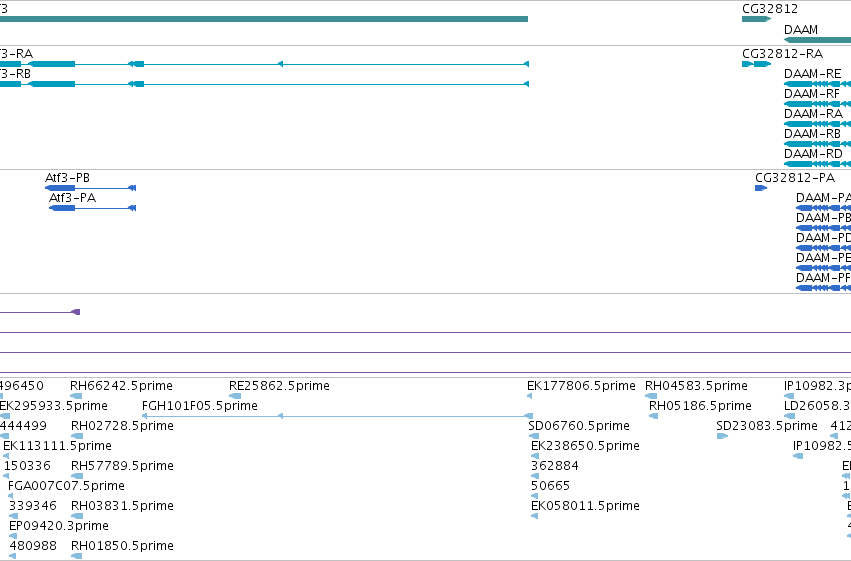
Task: Select the RH66242.5prime EST glyph
Action: click(77, 396)
